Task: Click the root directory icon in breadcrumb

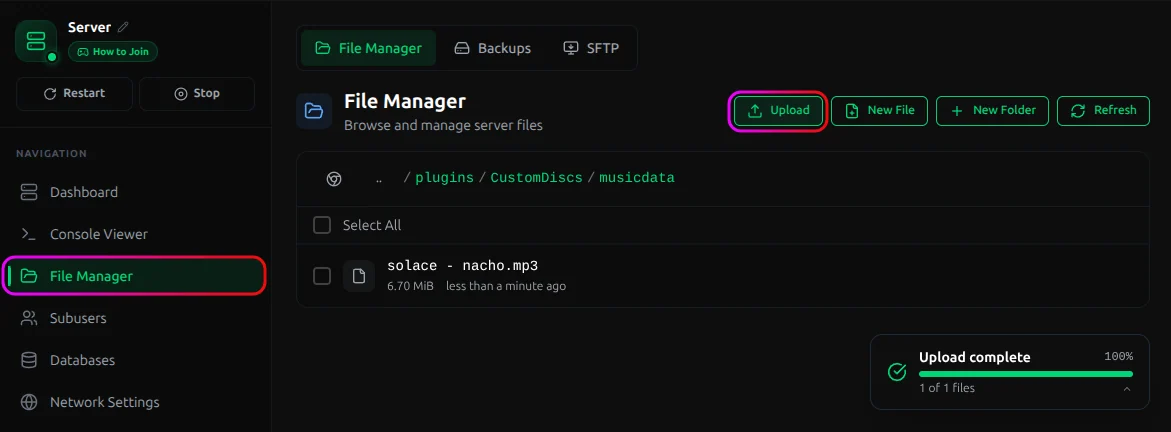Action: (x=334, y=179)
